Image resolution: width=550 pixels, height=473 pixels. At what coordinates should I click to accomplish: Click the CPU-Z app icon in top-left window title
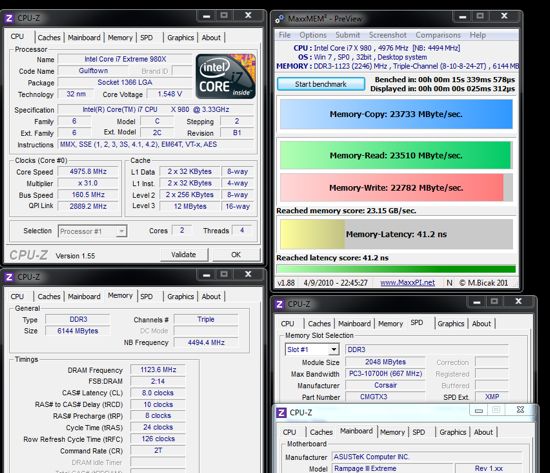point(9,18)
